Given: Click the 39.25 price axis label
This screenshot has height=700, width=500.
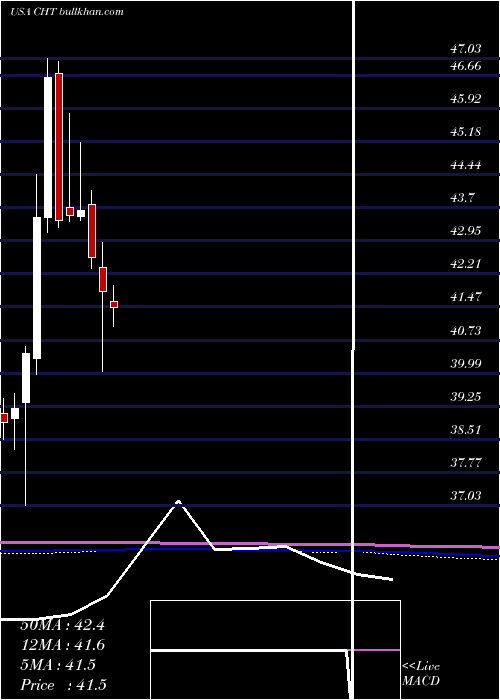Looking at the screenshot, I should (466, 396).
